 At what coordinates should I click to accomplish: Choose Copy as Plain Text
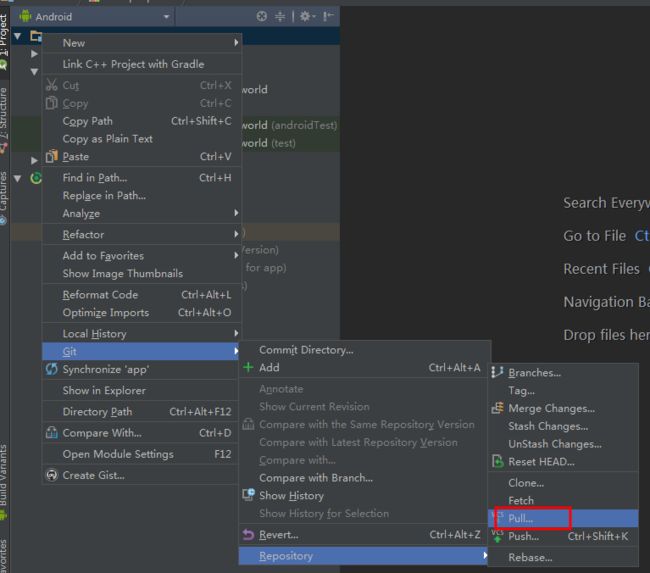coord(141,139)
